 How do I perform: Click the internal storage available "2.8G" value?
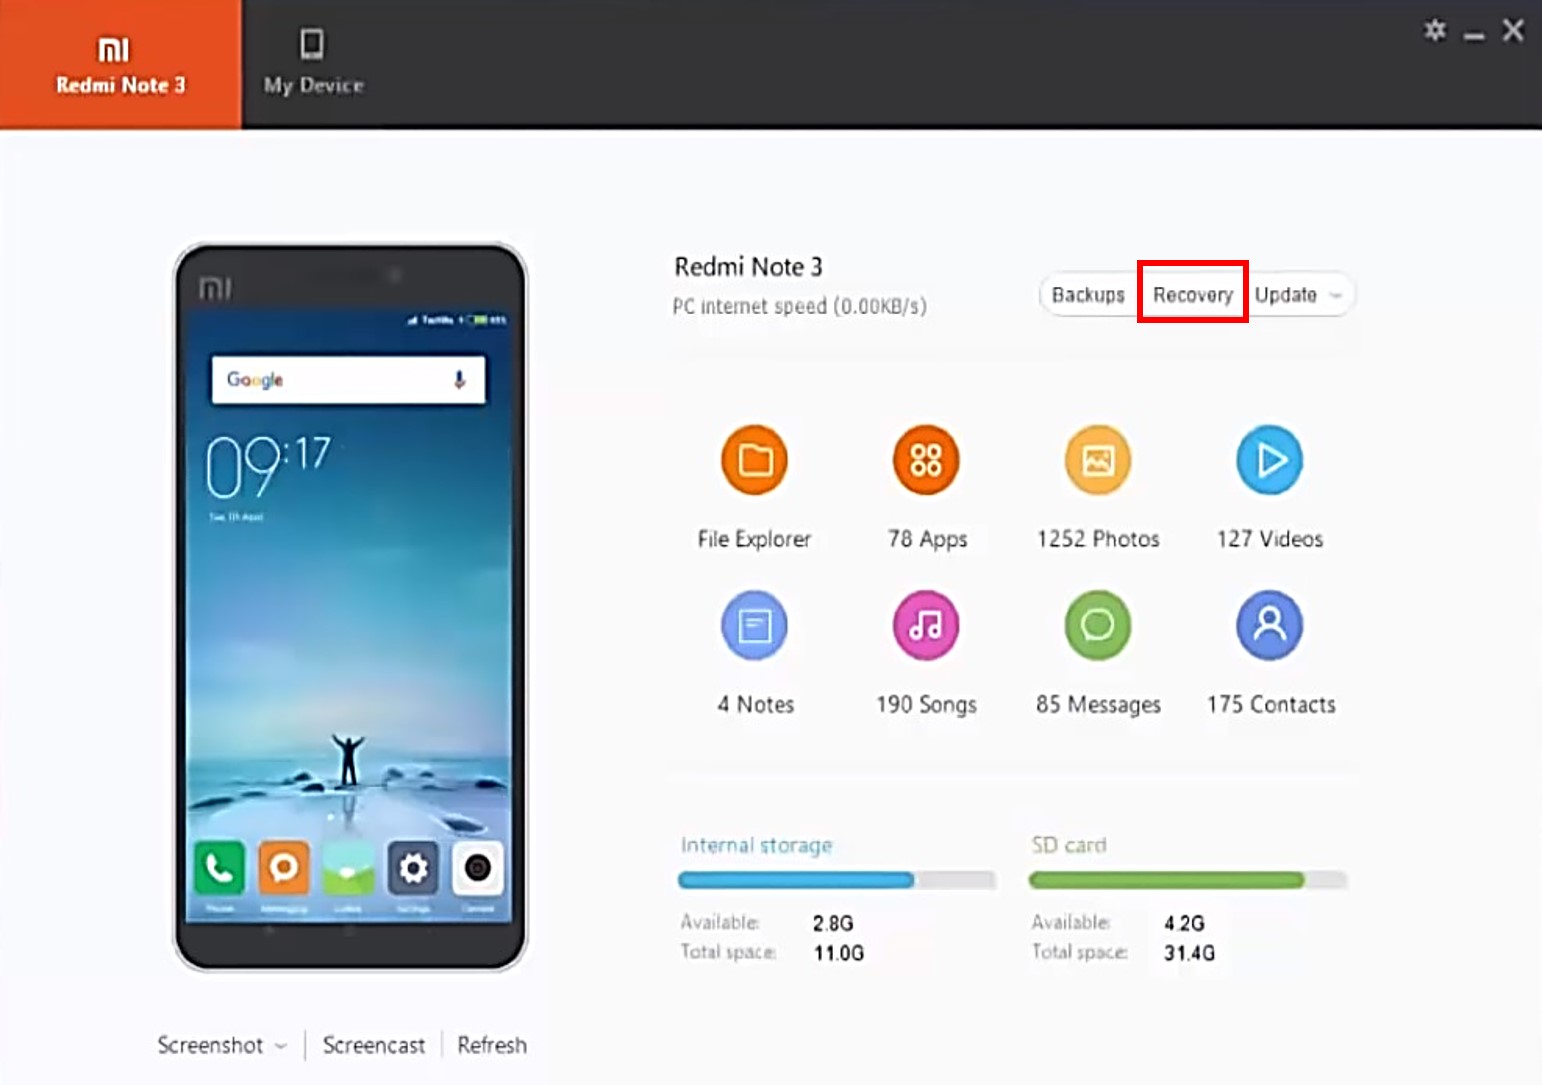pyautogui.click(x=833, y=923)
